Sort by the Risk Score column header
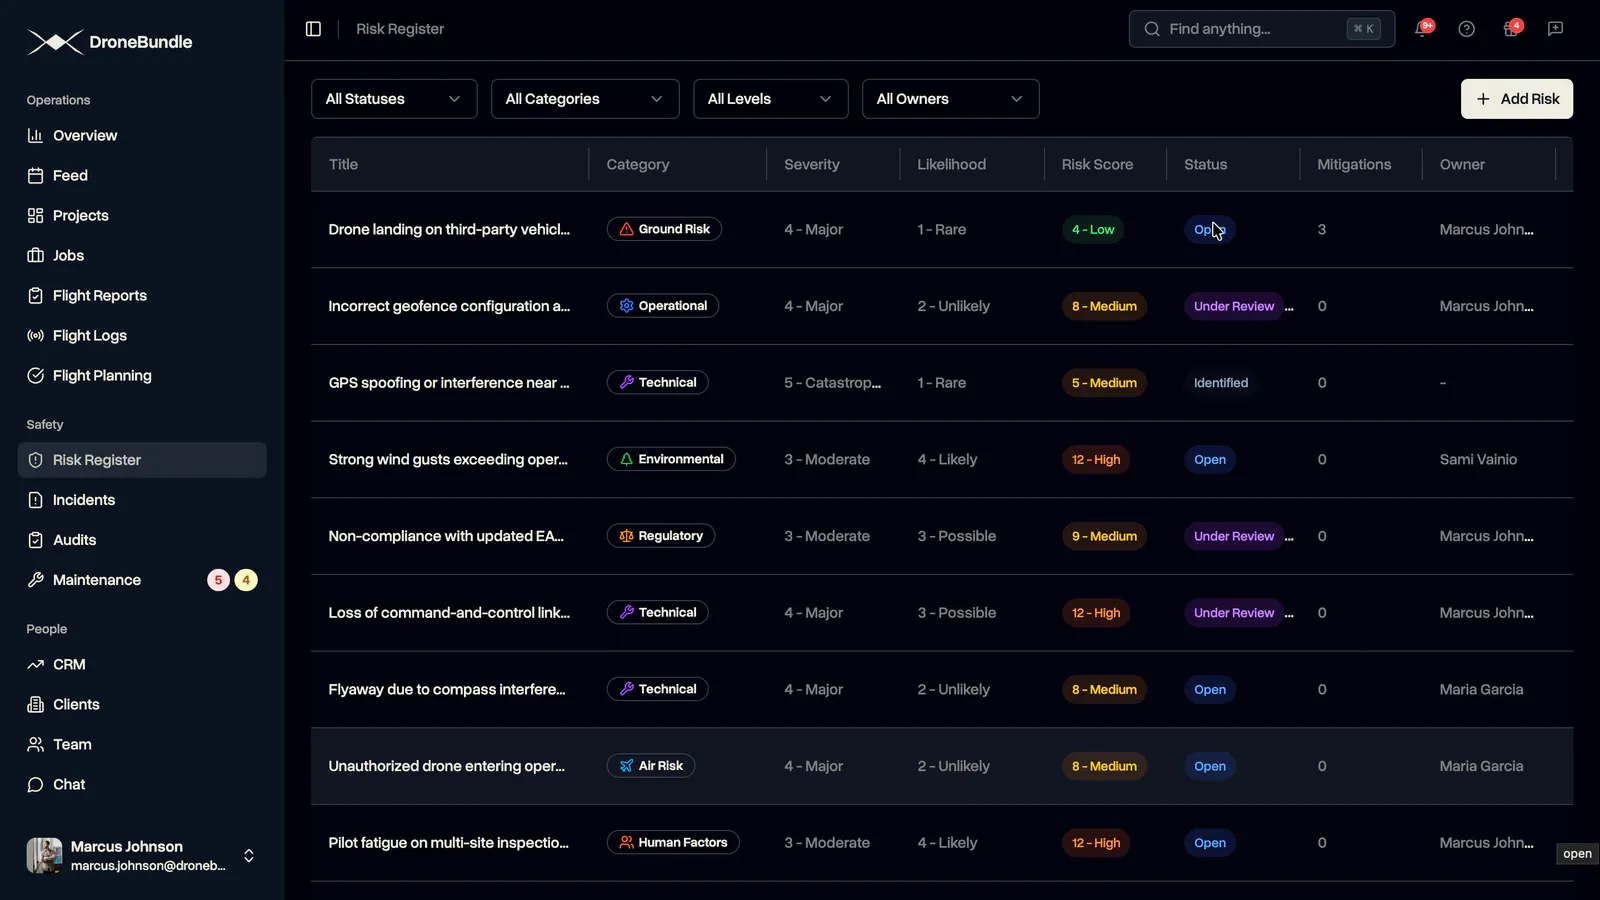1600x900 pixels. pos(1097,164)
